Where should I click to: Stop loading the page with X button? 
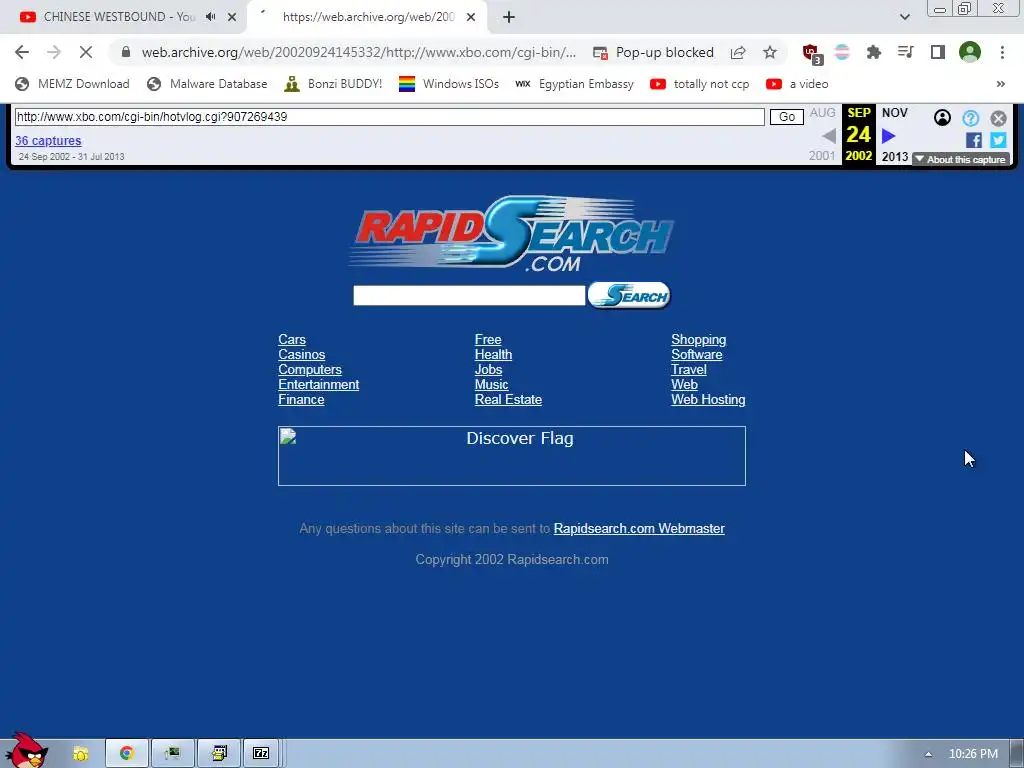[x=86, y=52]
